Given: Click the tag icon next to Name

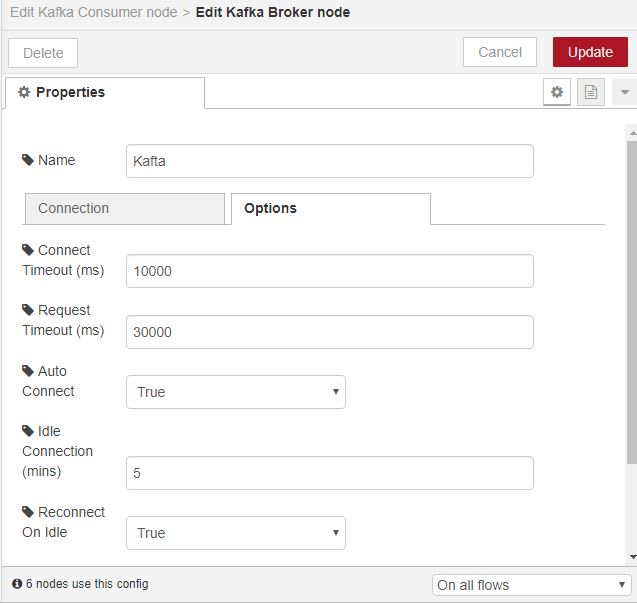Looking at the screenshot, I should [x=28, y=160].
